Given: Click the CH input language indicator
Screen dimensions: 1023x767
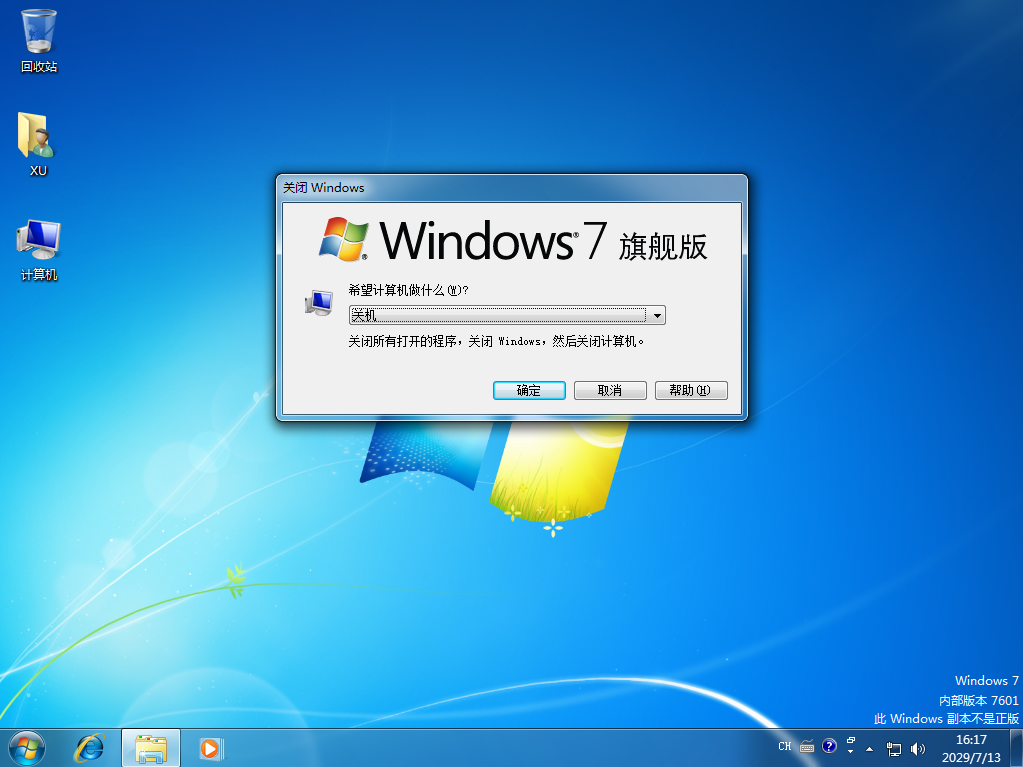Looking at the screenshot, I should click(785, 747).
